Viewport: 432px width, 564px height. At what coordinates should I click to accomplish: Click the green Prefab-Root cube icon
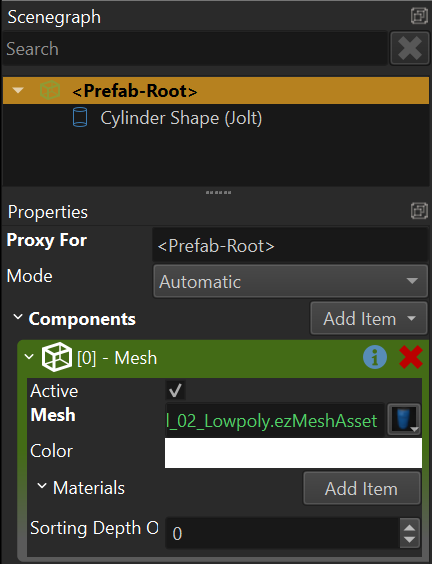tap(50, 90)
